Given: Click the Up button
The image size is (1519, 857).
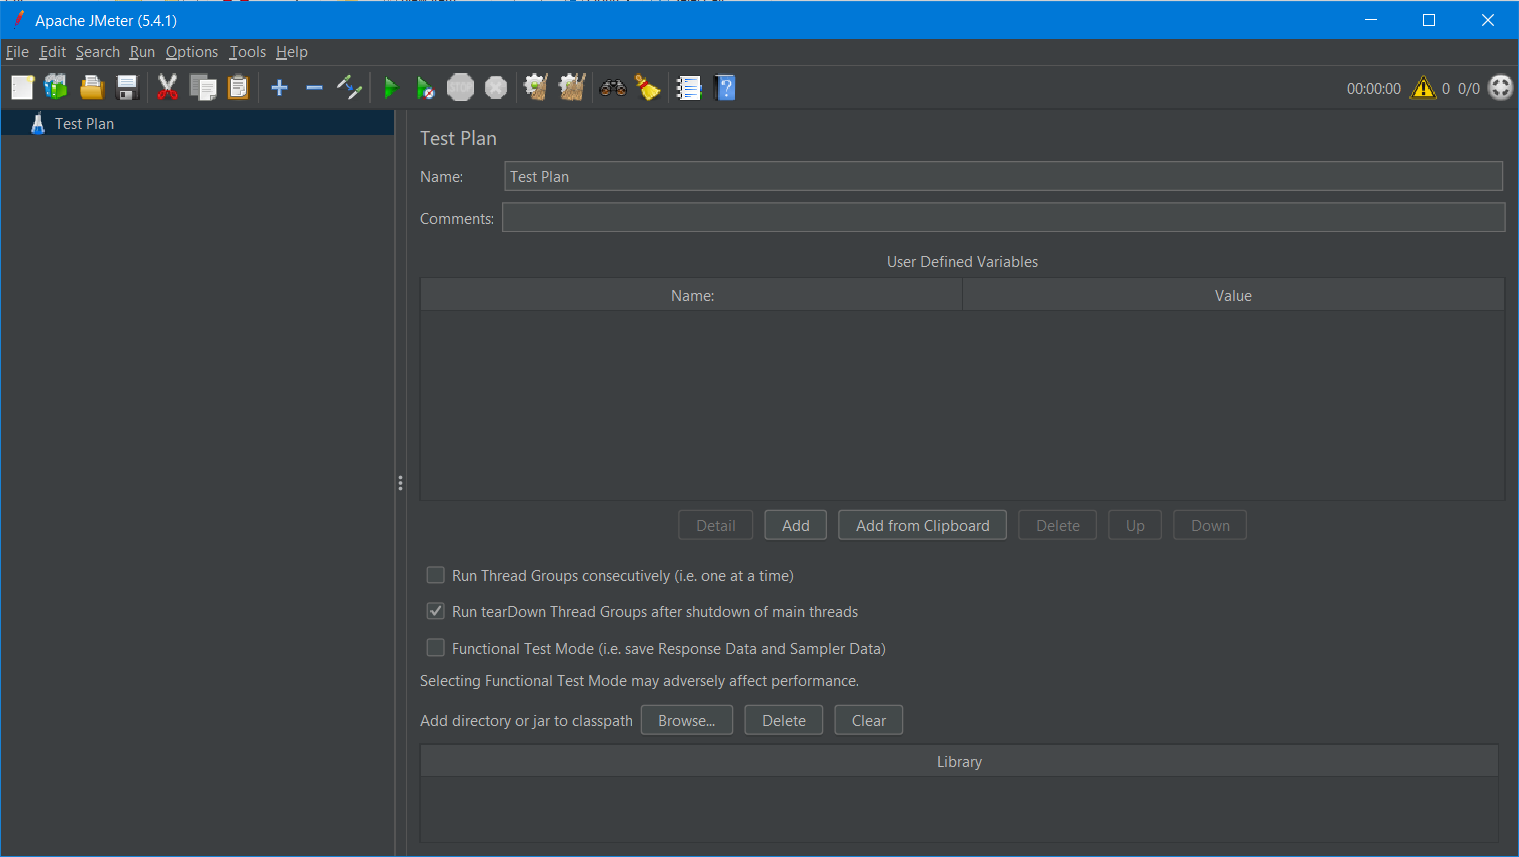Looking at the screenshot, I should pos(1135,525).
